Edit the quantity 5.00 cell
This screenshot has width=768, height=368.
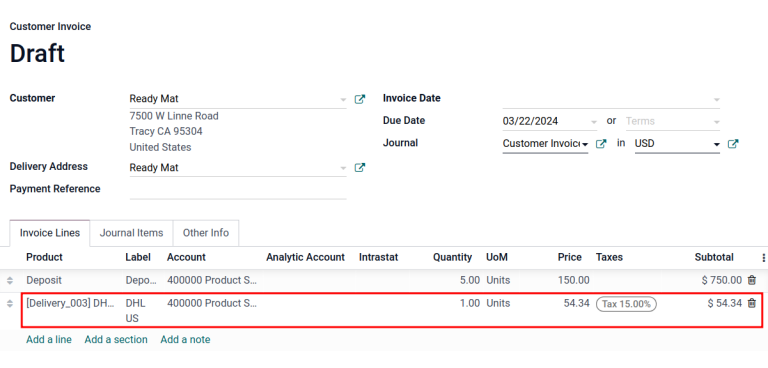(470, 280)
